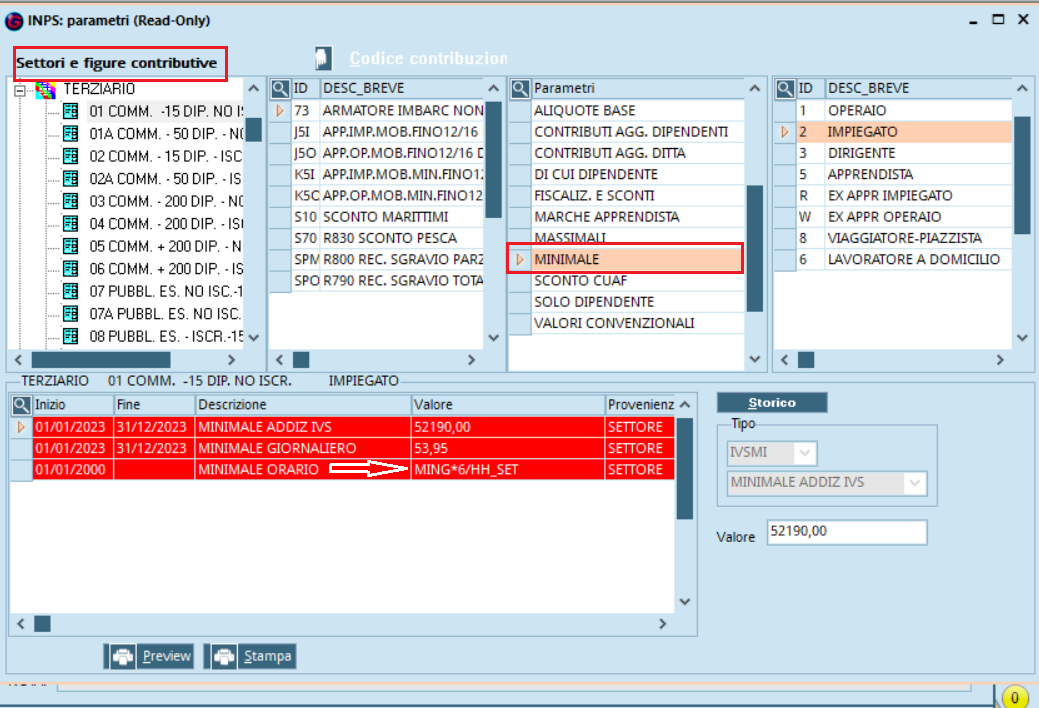Click the table icon of 07 PUBBL. ES. NO ISC.-1
Screen dimensions: 1039x708
click(71, 291)
